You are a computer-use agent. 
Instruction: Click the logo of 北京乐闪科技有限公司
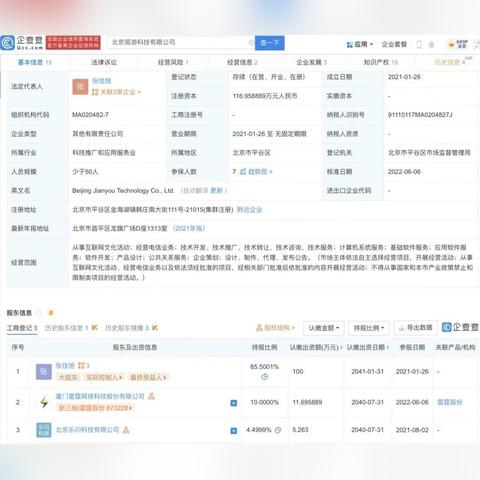tap(44, 430)
